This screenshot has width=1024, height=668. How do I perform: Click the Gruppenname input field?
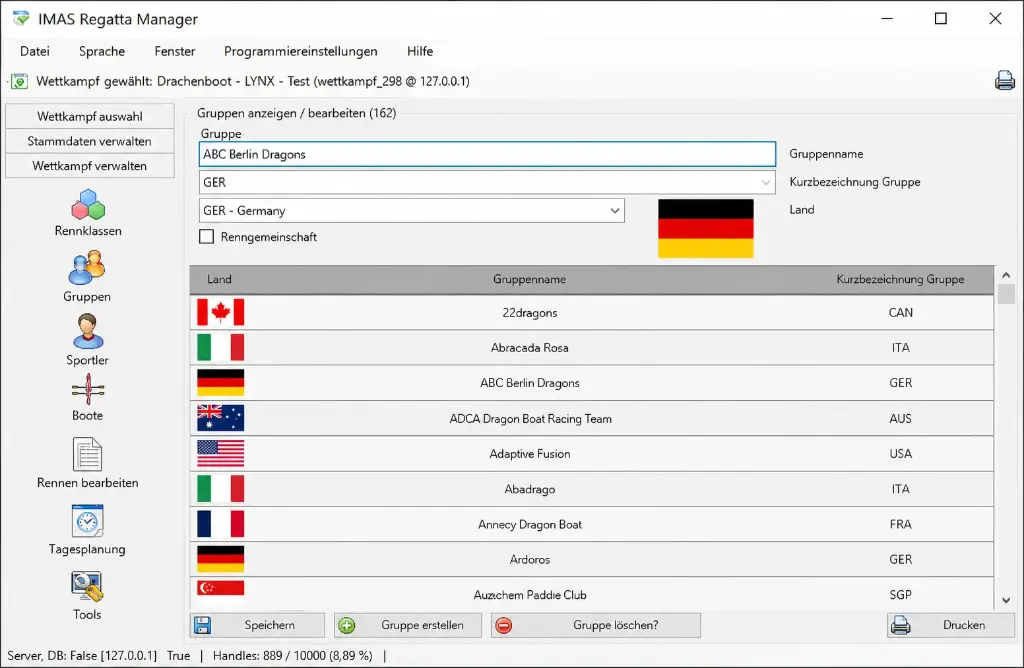pos(487,154)
